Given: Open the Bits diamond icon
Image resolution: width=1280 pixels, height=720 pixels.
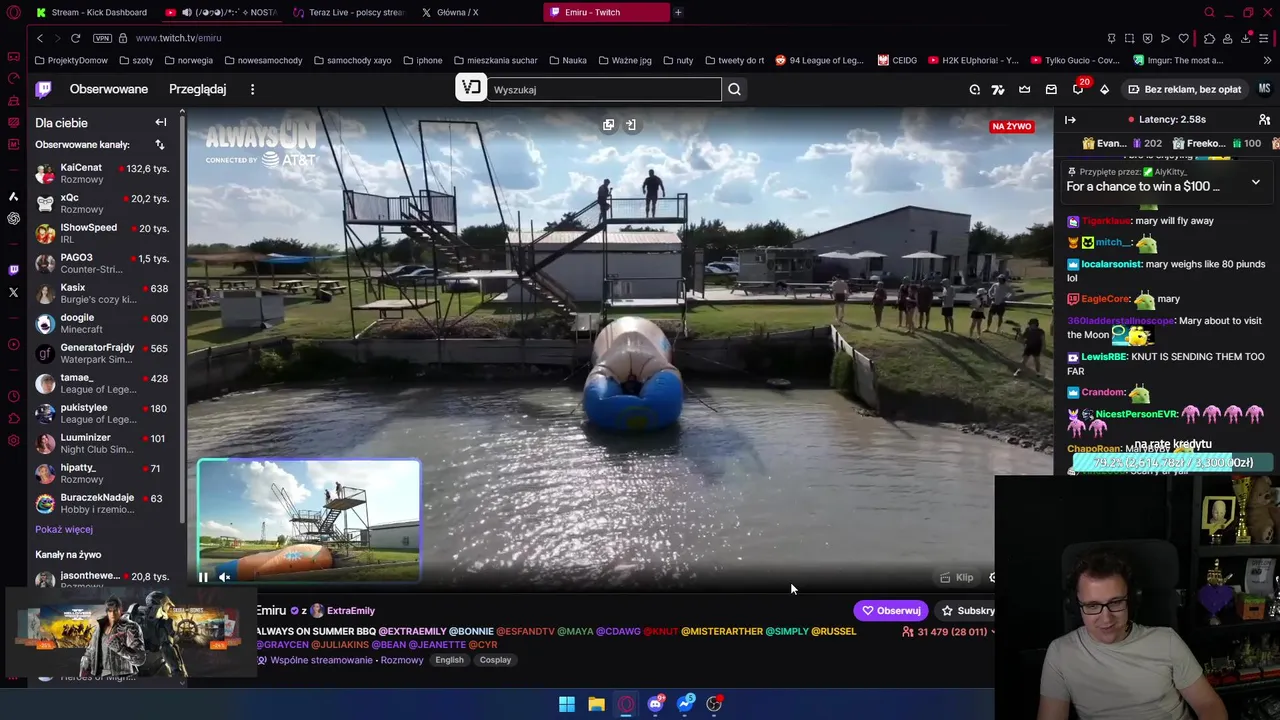Looking at the screenshot, I should [1104, 89].
